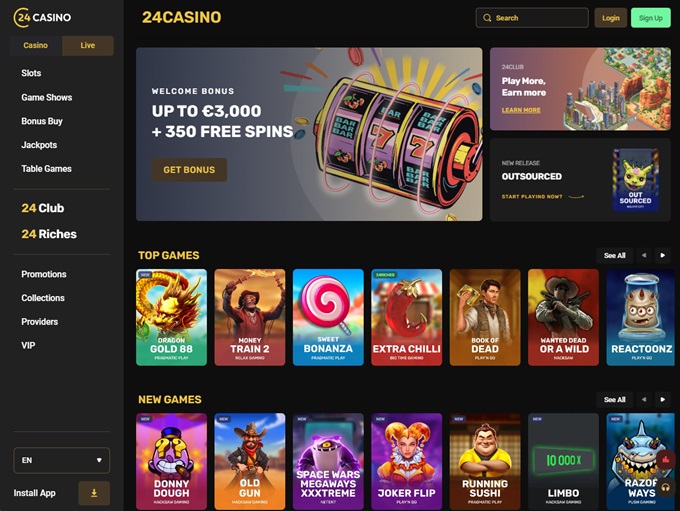The image size is (680, 511).
Task: Select Providers in sidebar menu
Action: tap(39, 322)
